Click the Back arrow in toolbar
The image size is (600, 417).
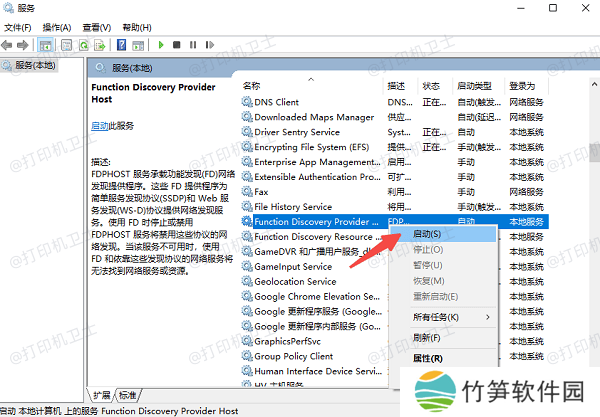[10, 45]
